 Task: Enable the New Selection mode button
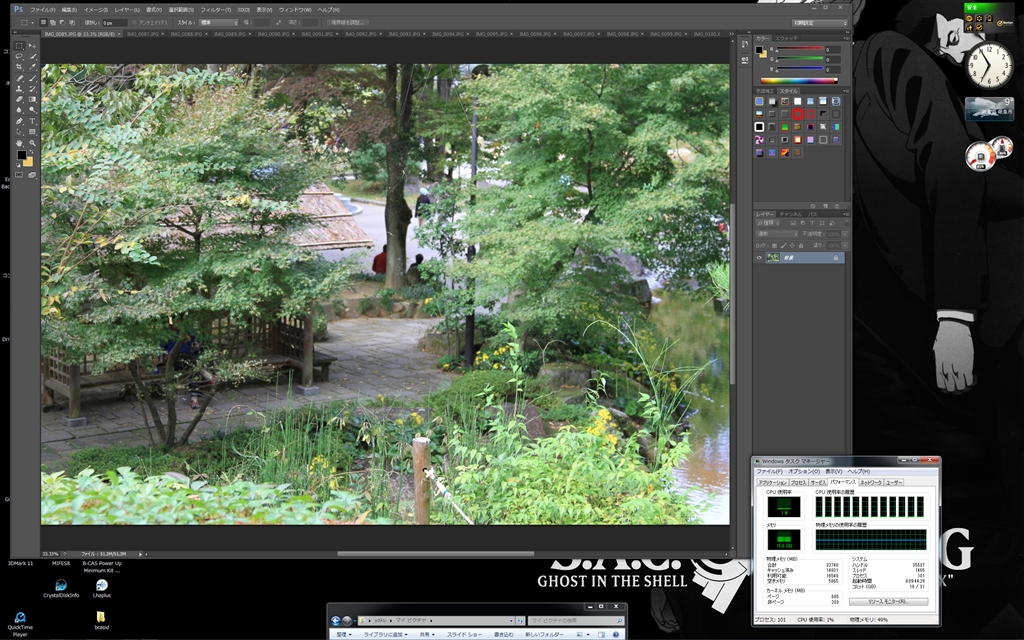pos(43,23)
